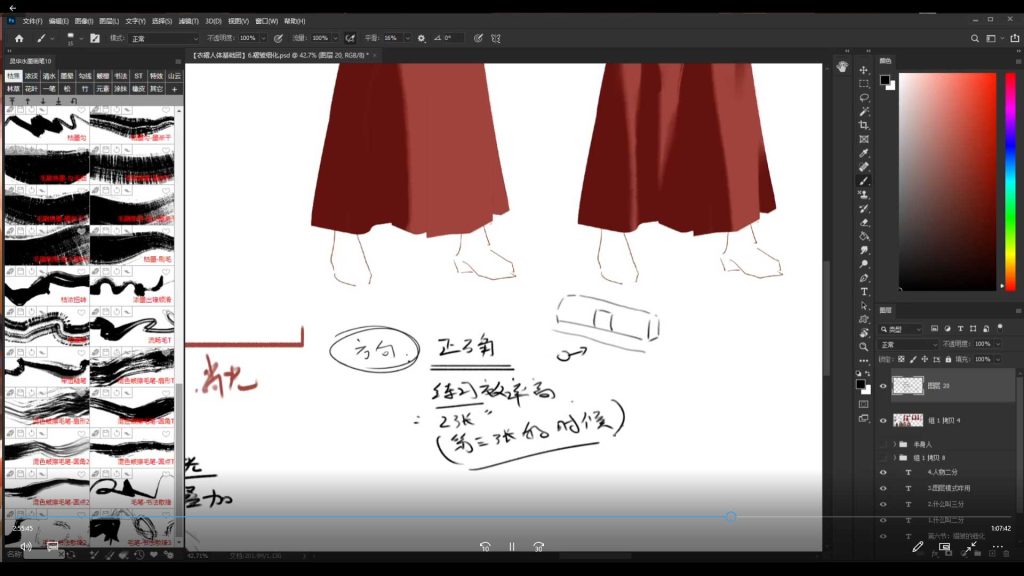Screen dimensions: 1024x576
Task: Select the Zoom tool in the toolbox
Action: coord(863,347)
